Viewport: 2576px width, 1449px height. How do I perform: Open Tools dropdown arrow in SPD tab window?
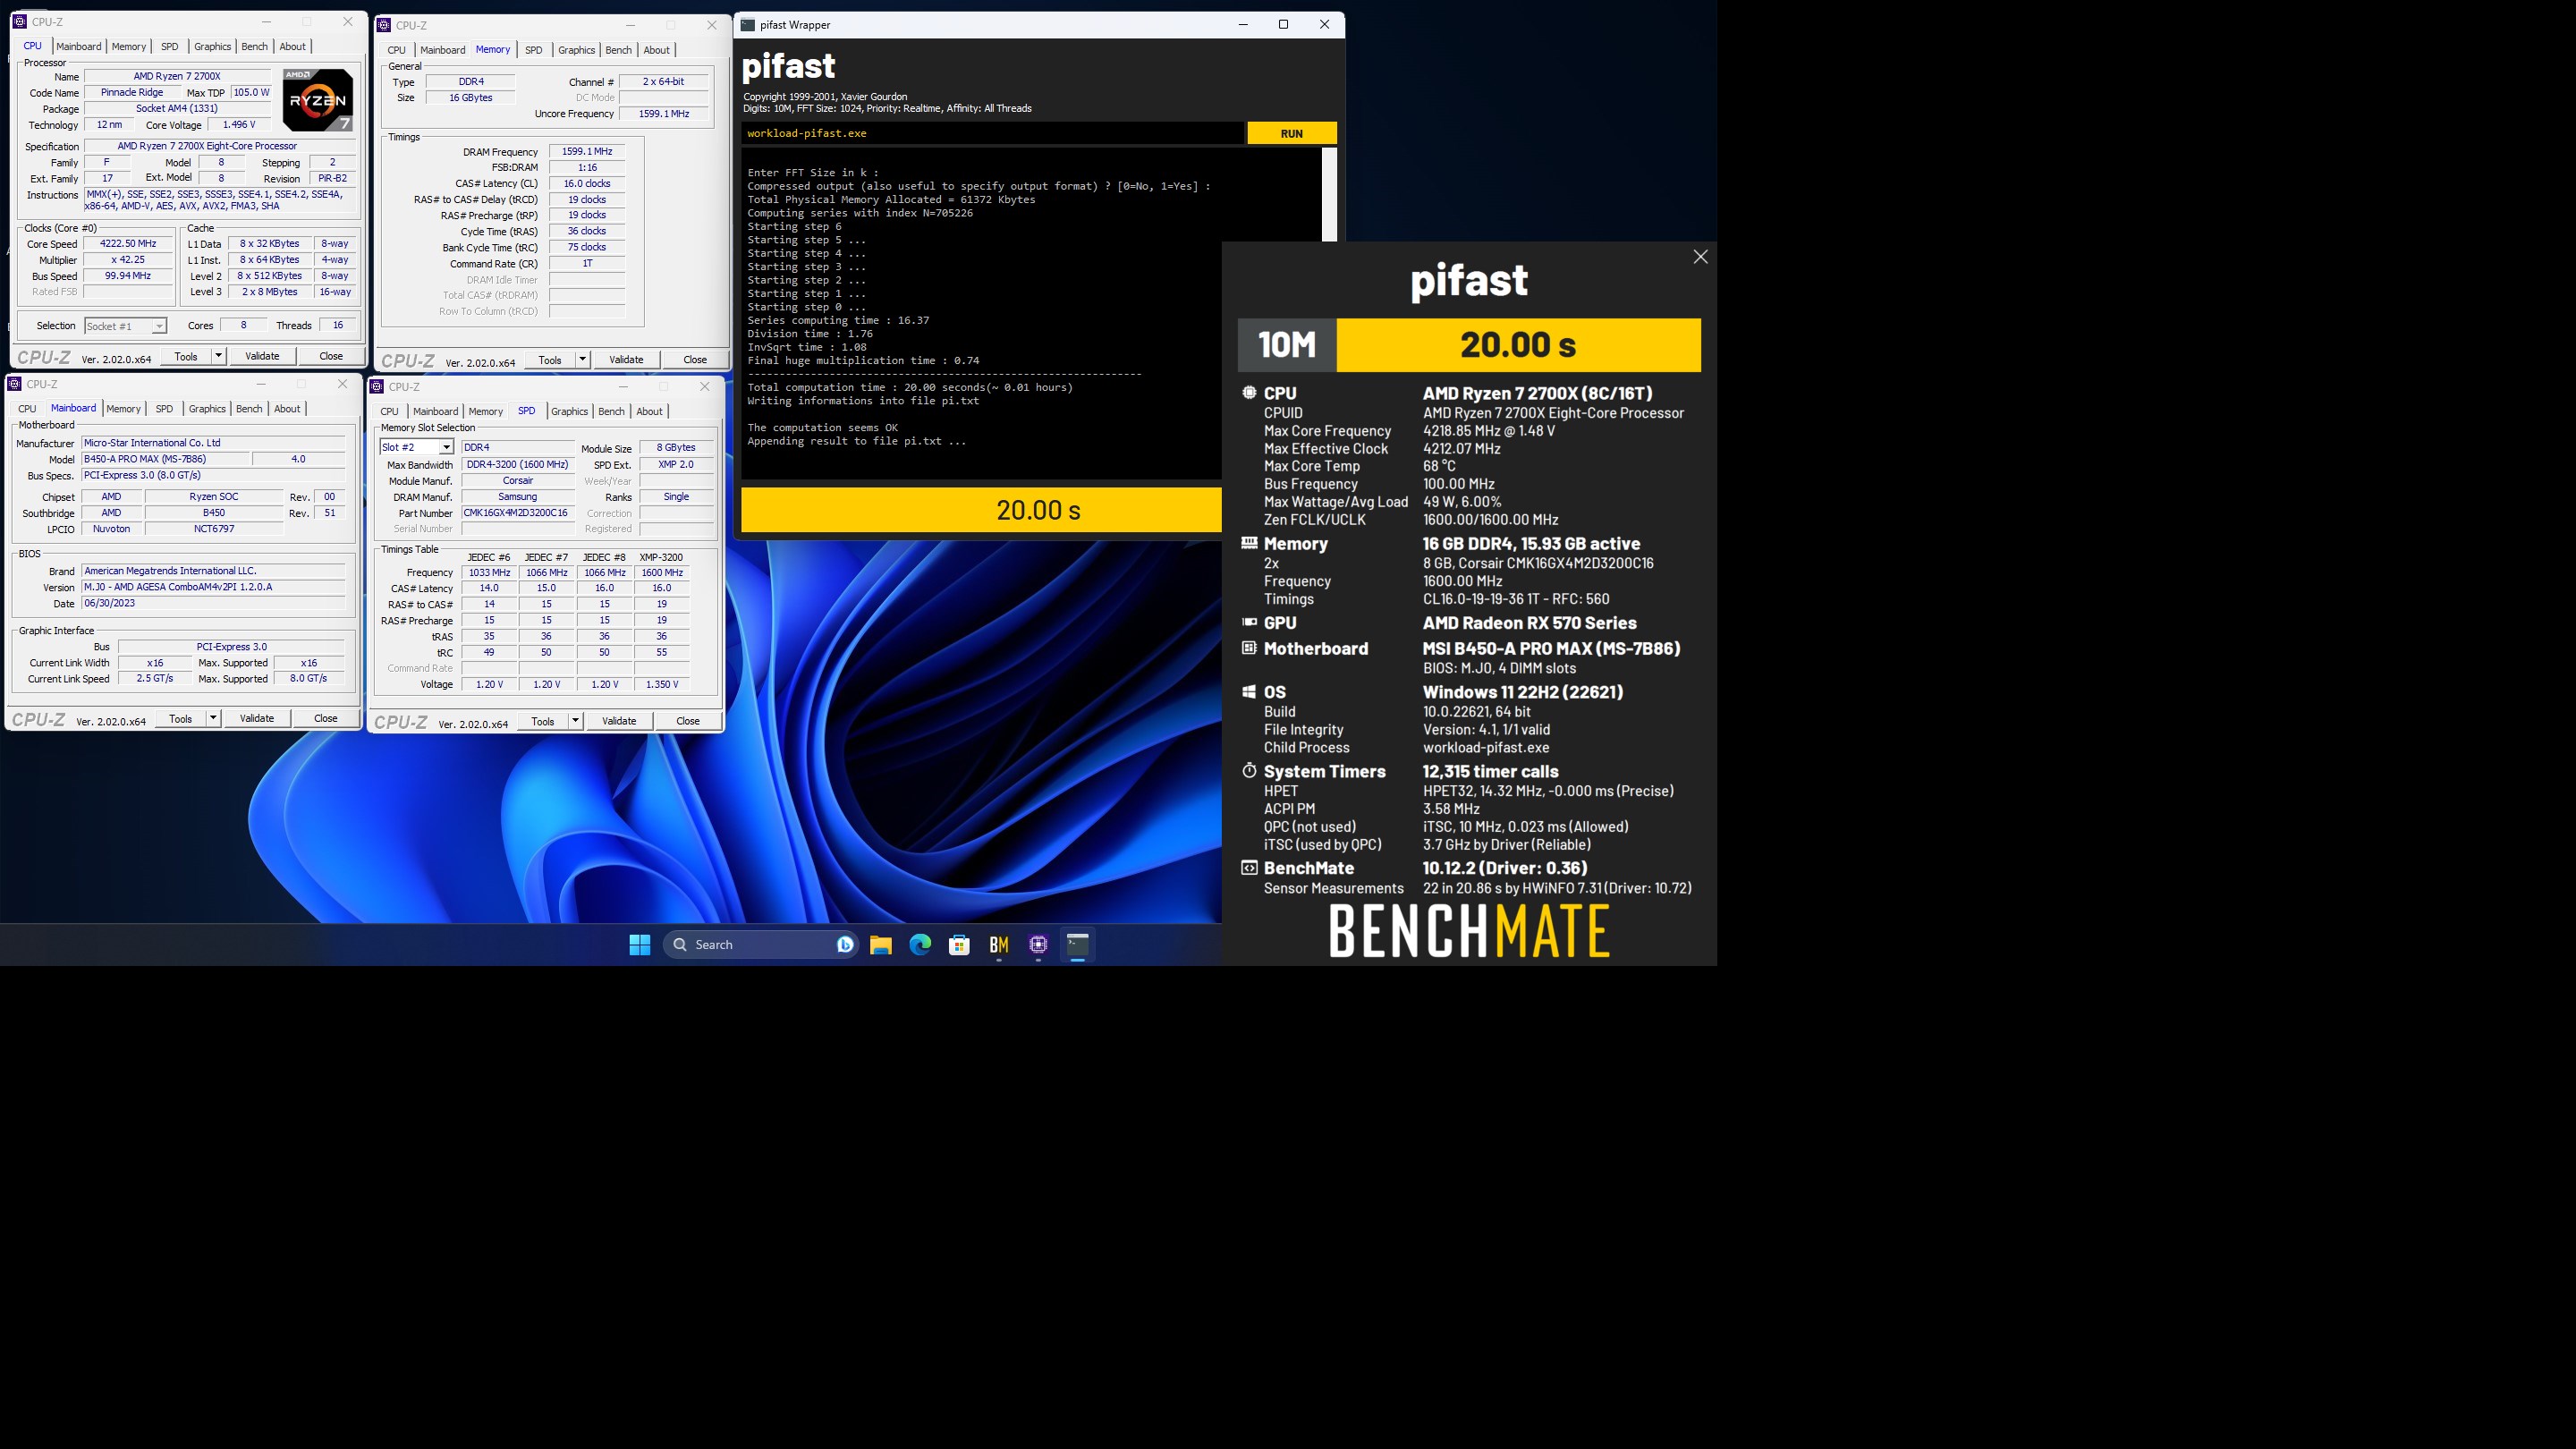575,721
